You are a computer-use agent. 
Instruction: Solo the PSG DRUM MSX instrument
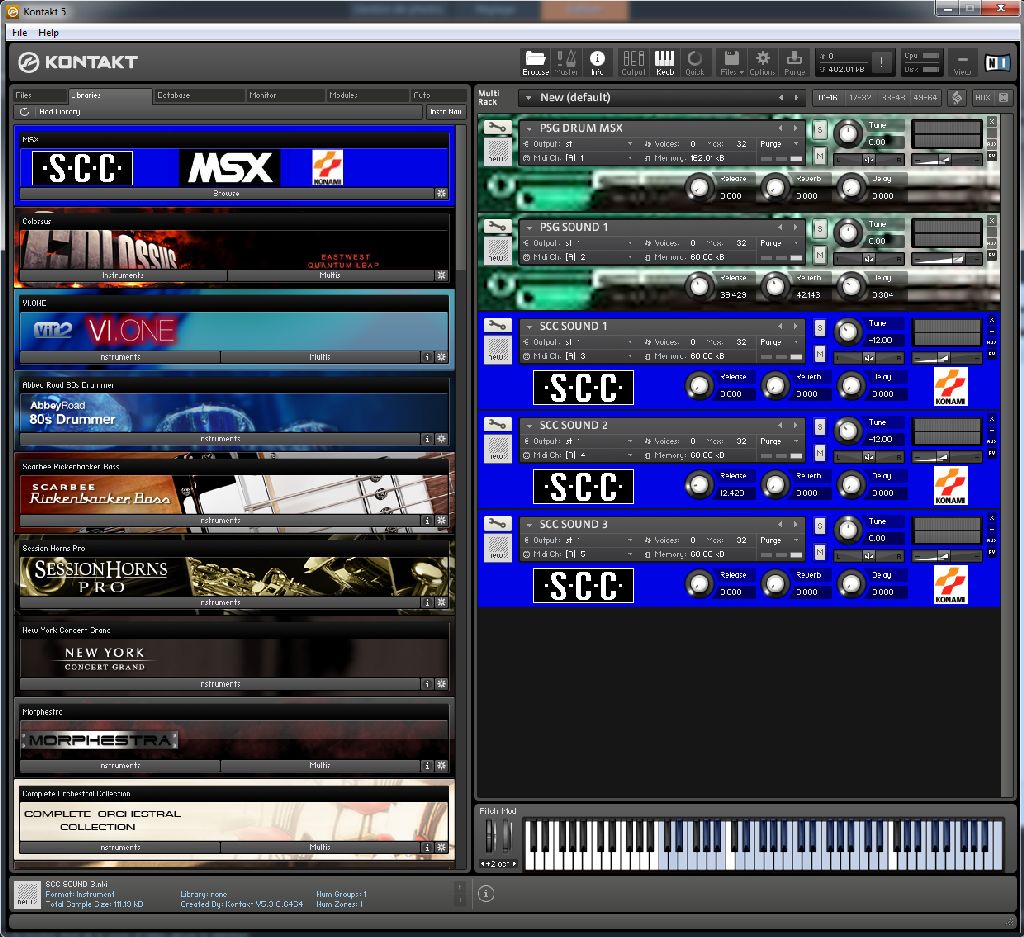click(x=820, y=129)
